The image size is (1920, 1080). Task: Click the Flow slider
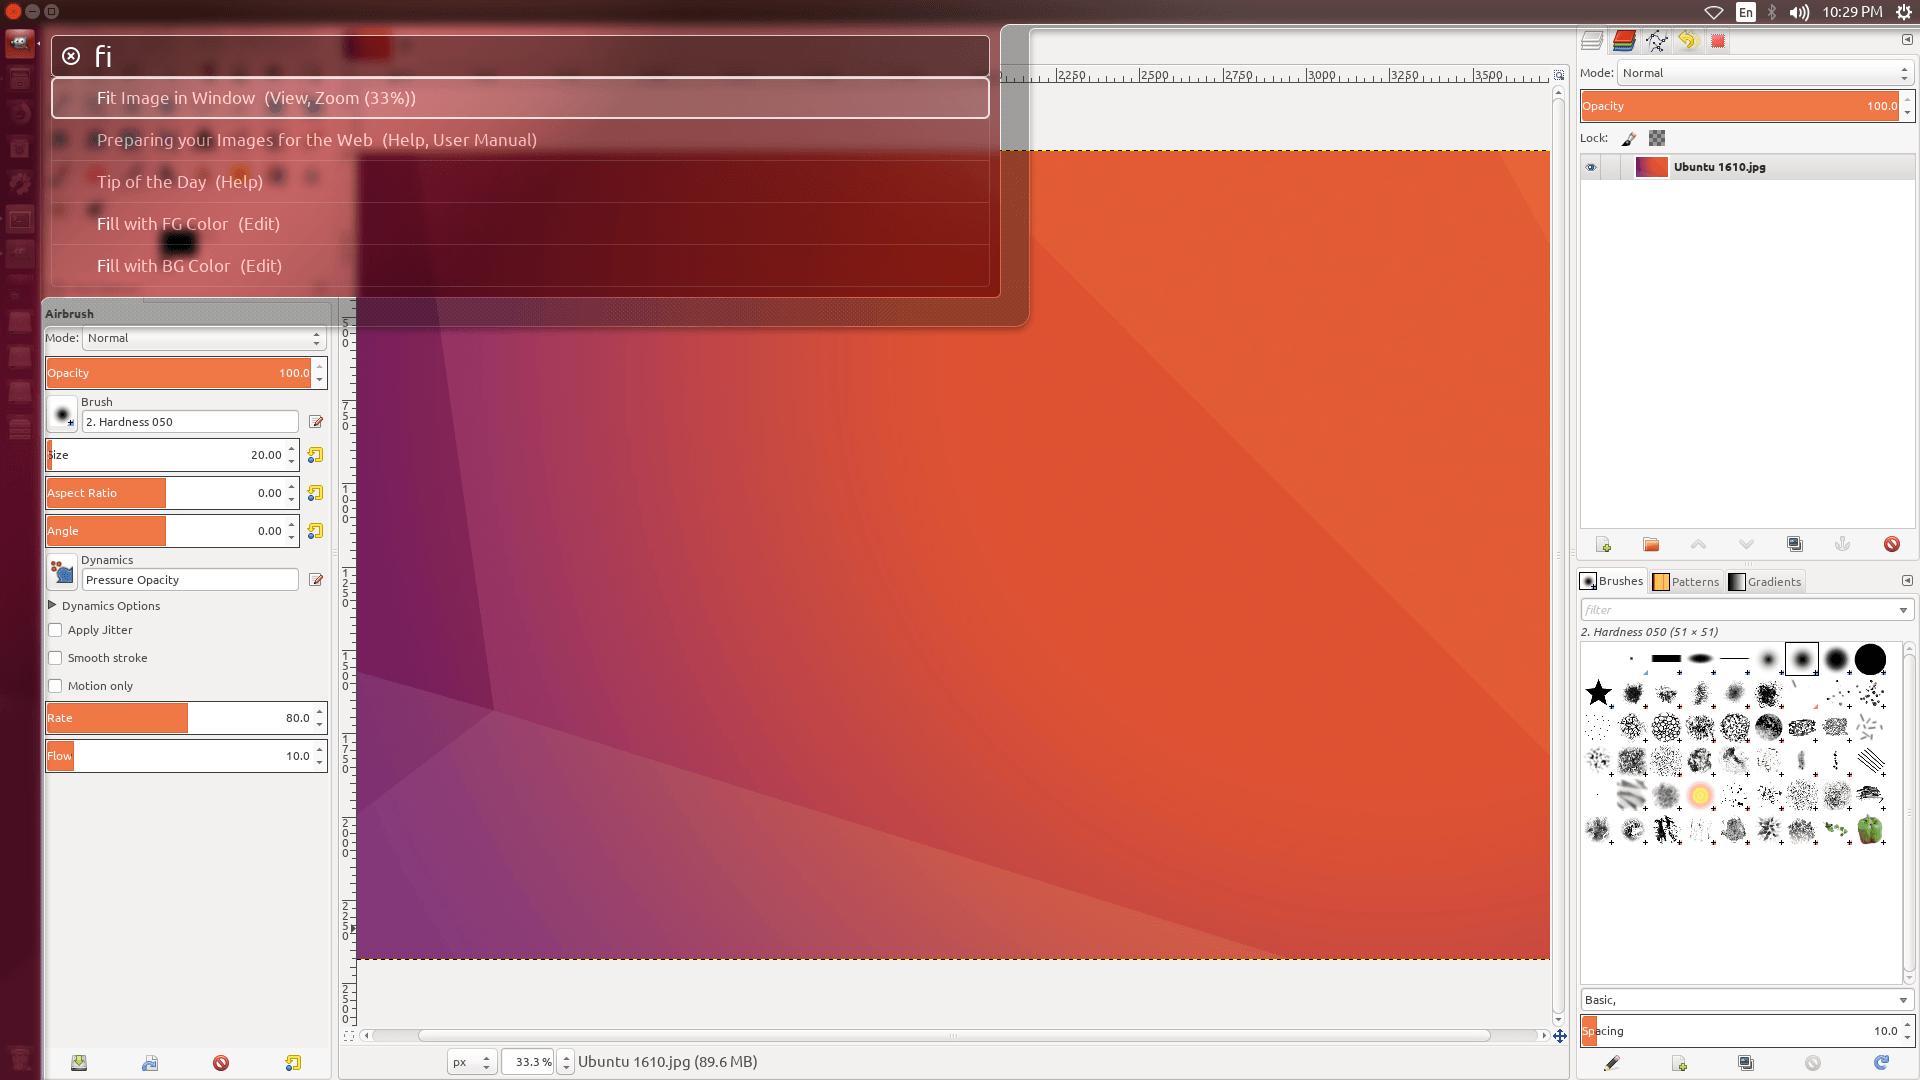pyautogui.click(x=180, y=756)
